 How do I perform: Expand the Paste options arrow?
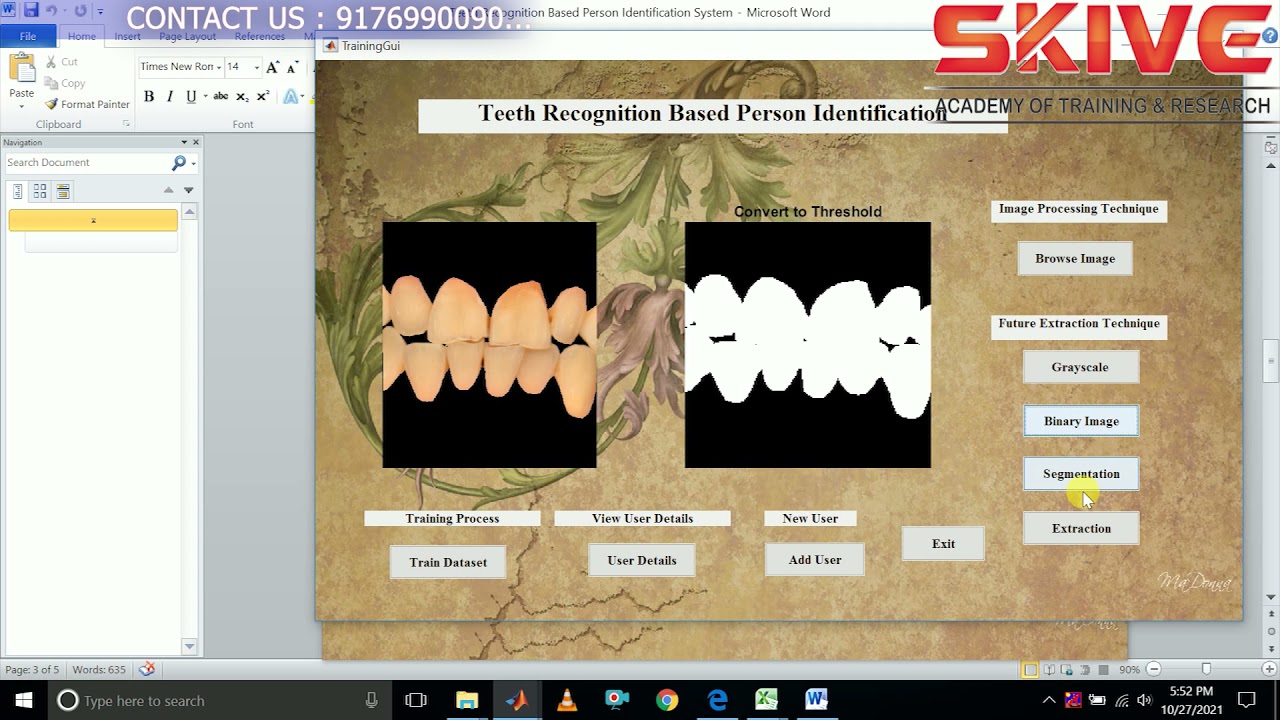click(21, 105)
